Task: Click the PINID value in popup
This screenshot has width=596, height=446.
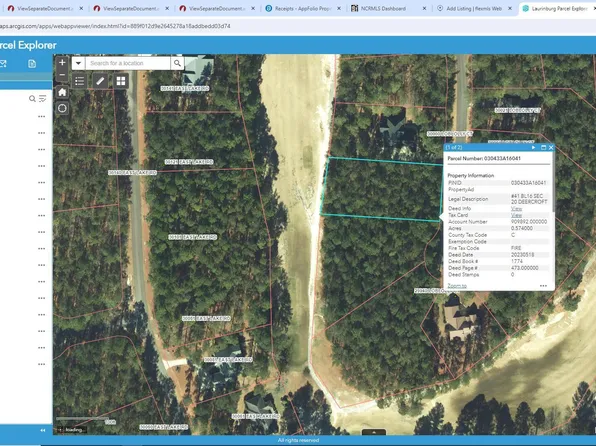Action: click(x=528, y=183)
